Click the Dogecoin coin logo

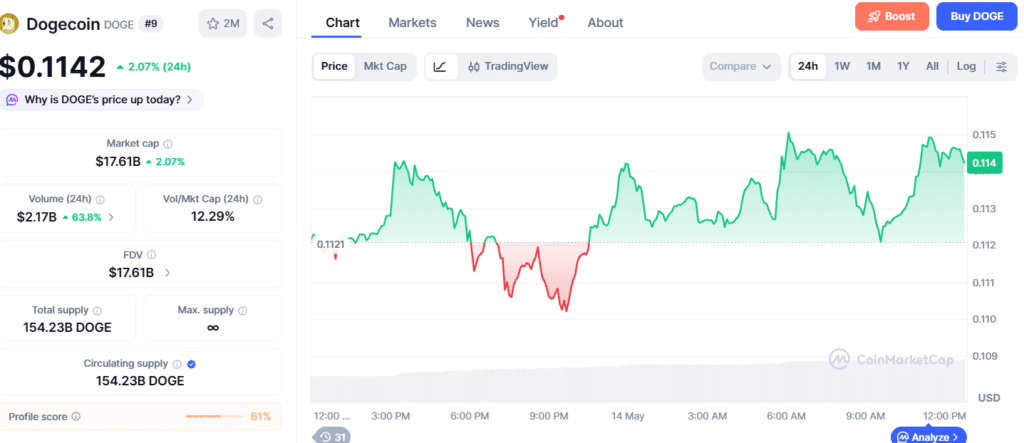pos(10,24)
